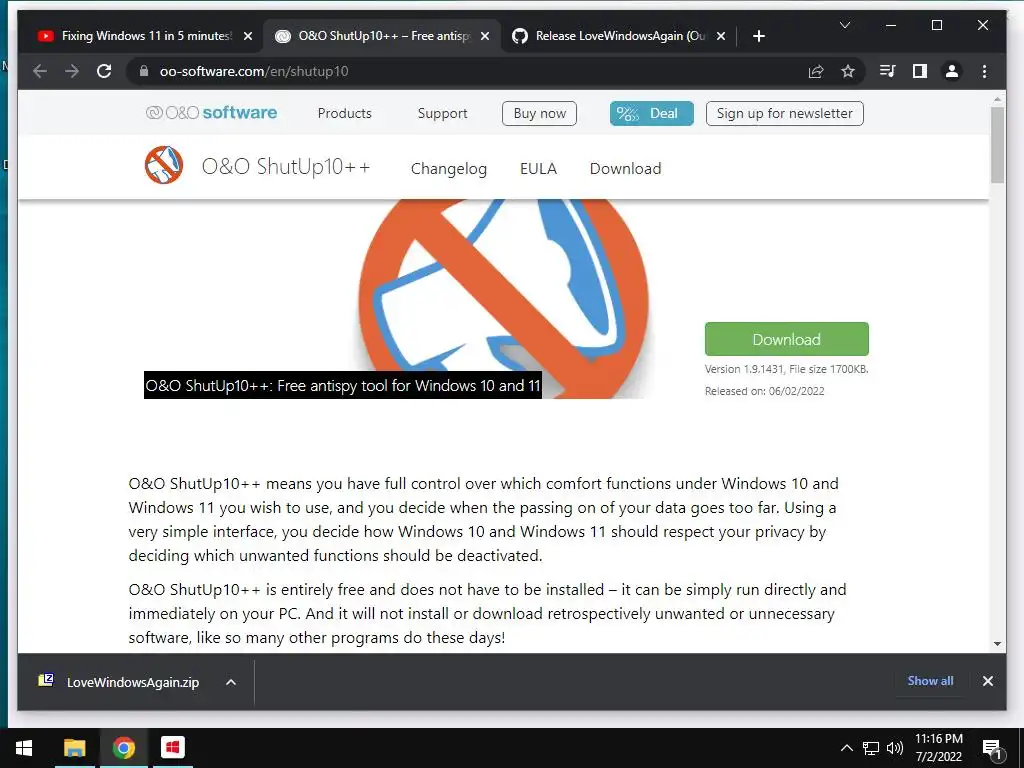
Task: Open the Windows Start menu
Action: pyautogui.click(x=24, y=748)
